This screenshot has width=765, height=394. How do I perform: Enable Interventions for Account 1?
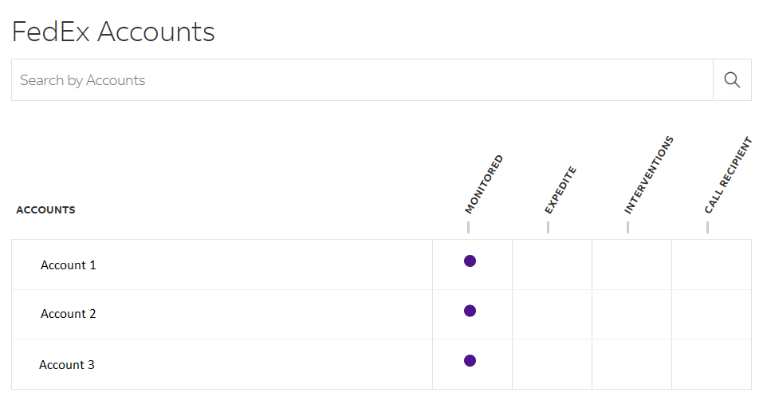(x=632, y=265)
